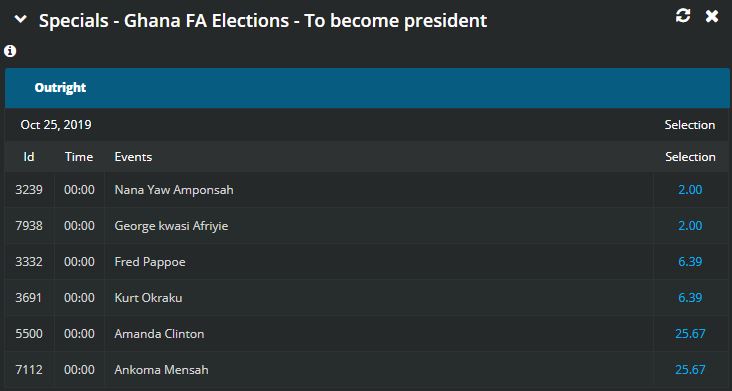Image resolution: width=732 pixels, height=391 pixels.
Task: Pick George kwasi Afriyie odds 2.00
Action: [x=690, y=226]
